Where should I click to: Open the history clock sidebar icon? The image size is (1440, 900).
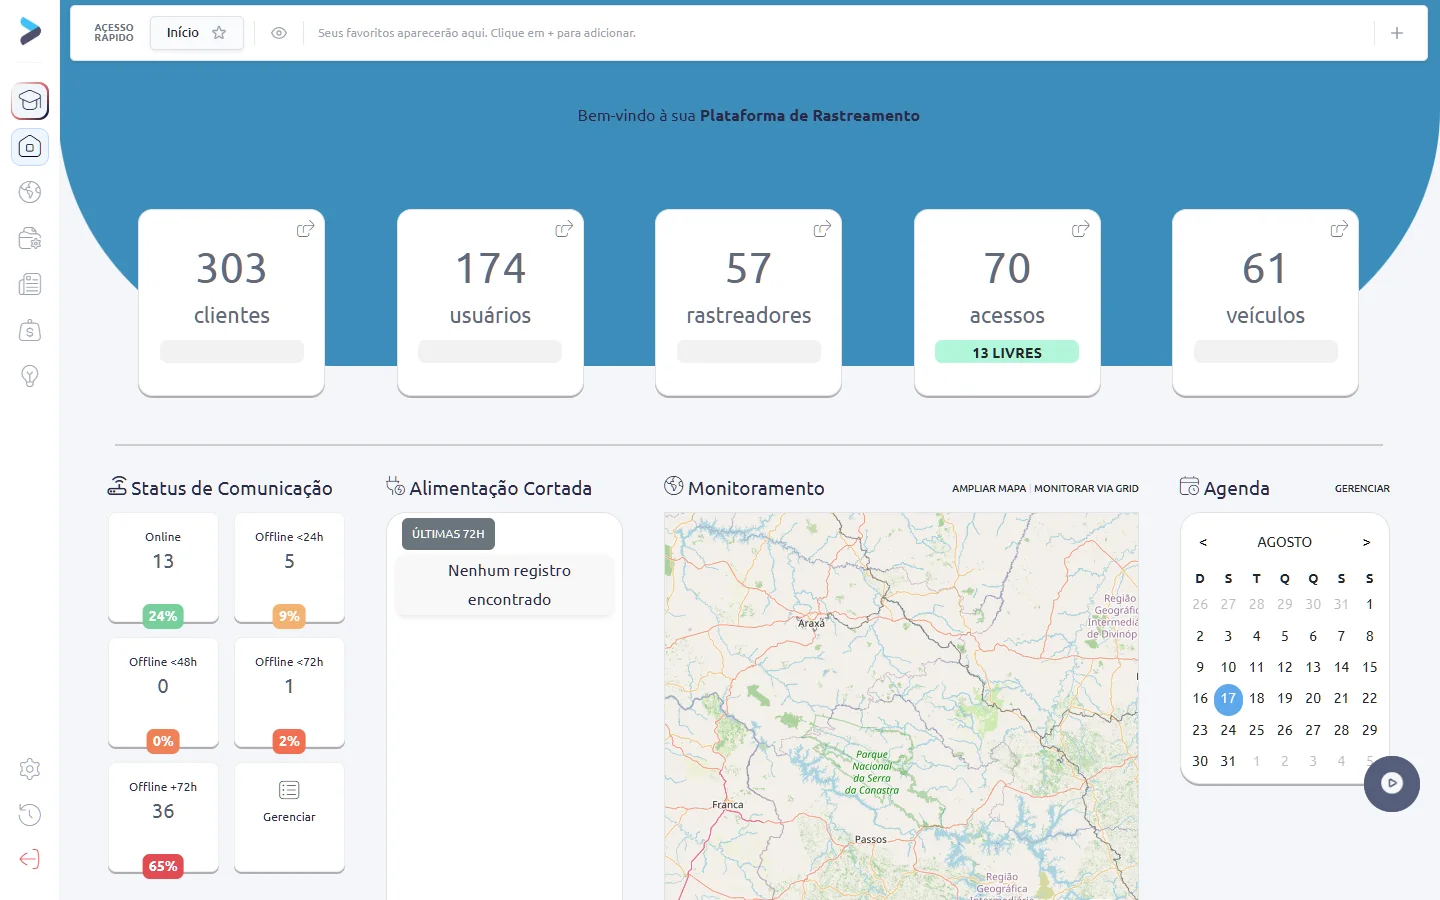click(30, 814)
